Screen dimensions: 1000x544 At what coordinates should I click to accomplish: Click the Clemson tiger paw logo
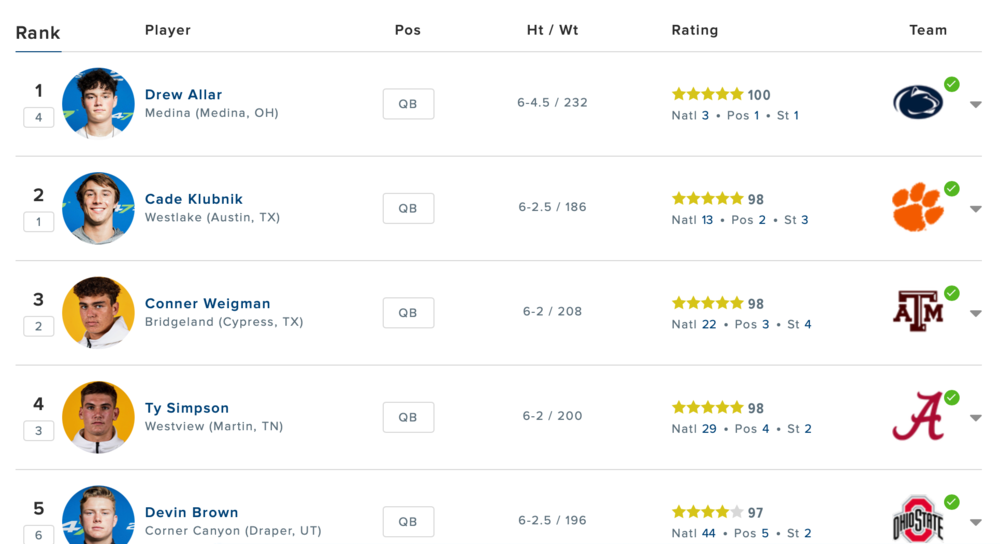[917, 208]
